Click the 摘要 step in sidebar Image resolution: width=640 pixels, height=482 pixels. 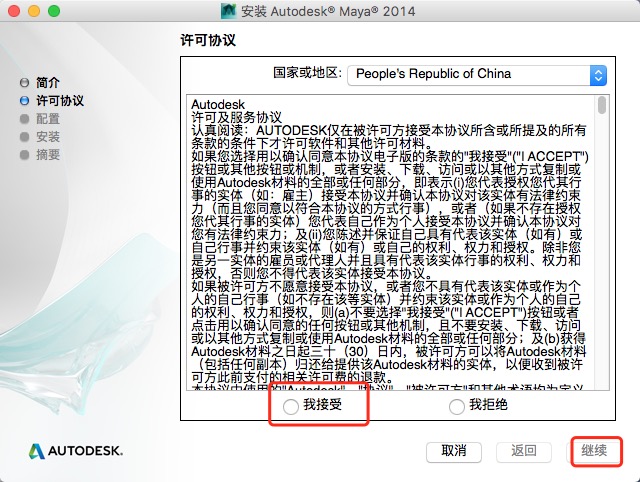(48, 155)
